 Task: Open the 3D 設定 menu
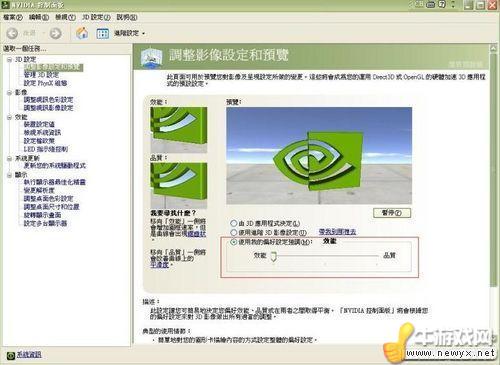[96, 17]
